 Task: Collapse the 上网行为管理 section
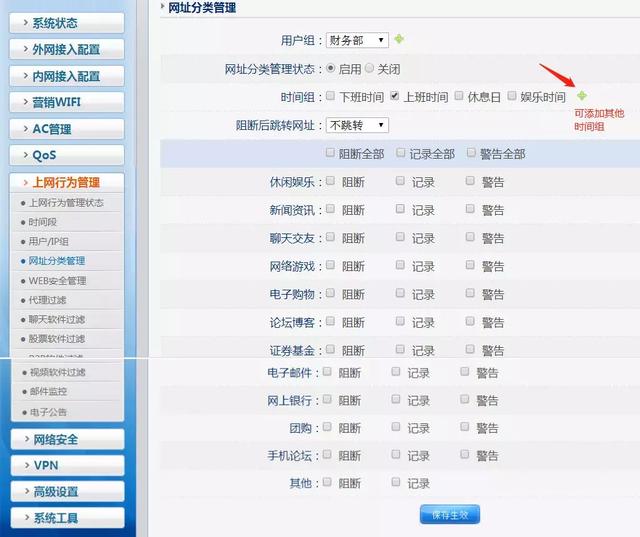pos(67,182)
